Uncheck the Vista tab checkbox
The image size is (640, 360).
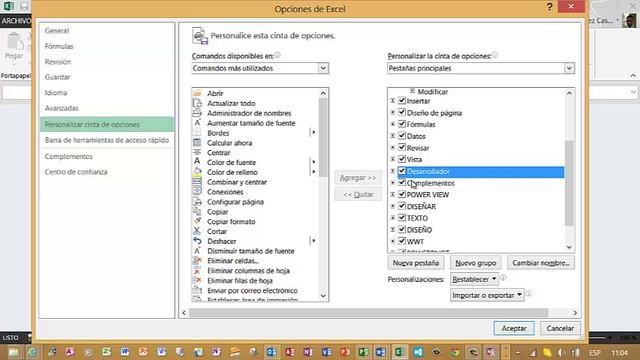(x=402, y=159)
